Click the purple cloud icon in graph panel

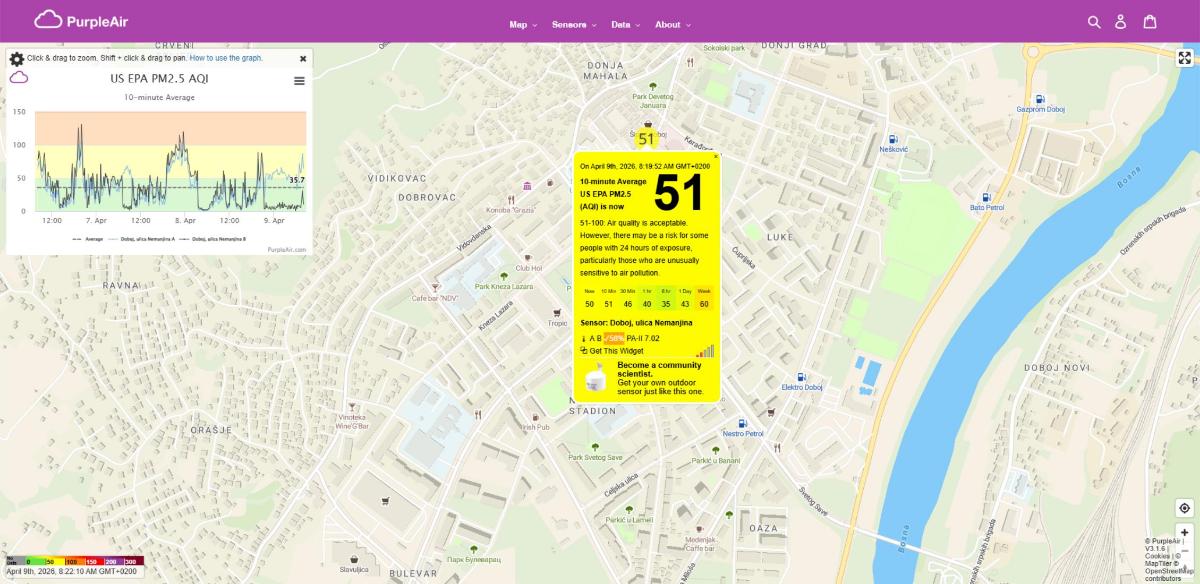19,77
